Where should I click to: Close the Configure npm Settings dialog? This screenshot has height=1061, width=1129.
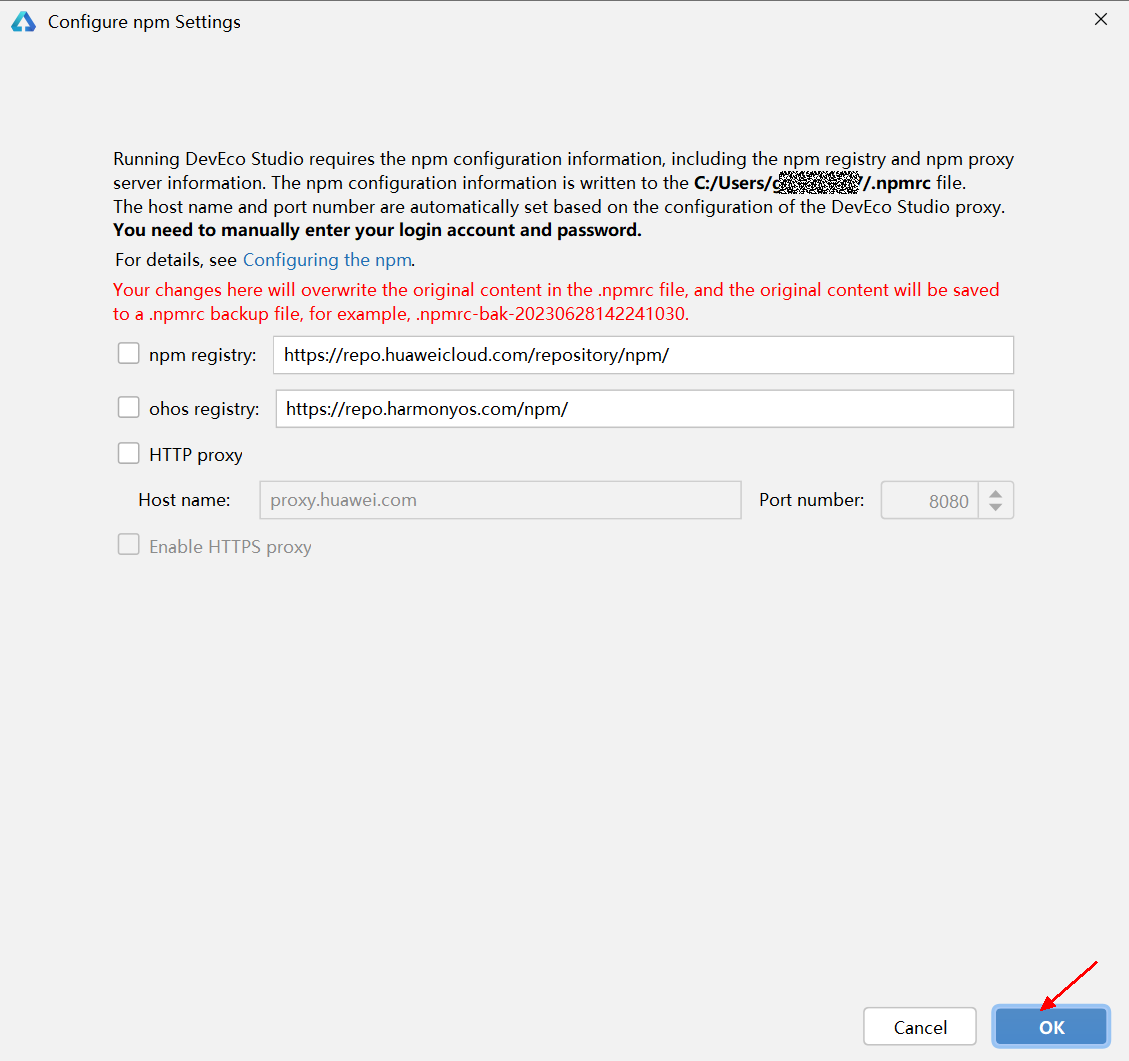tap(1100, 19)
